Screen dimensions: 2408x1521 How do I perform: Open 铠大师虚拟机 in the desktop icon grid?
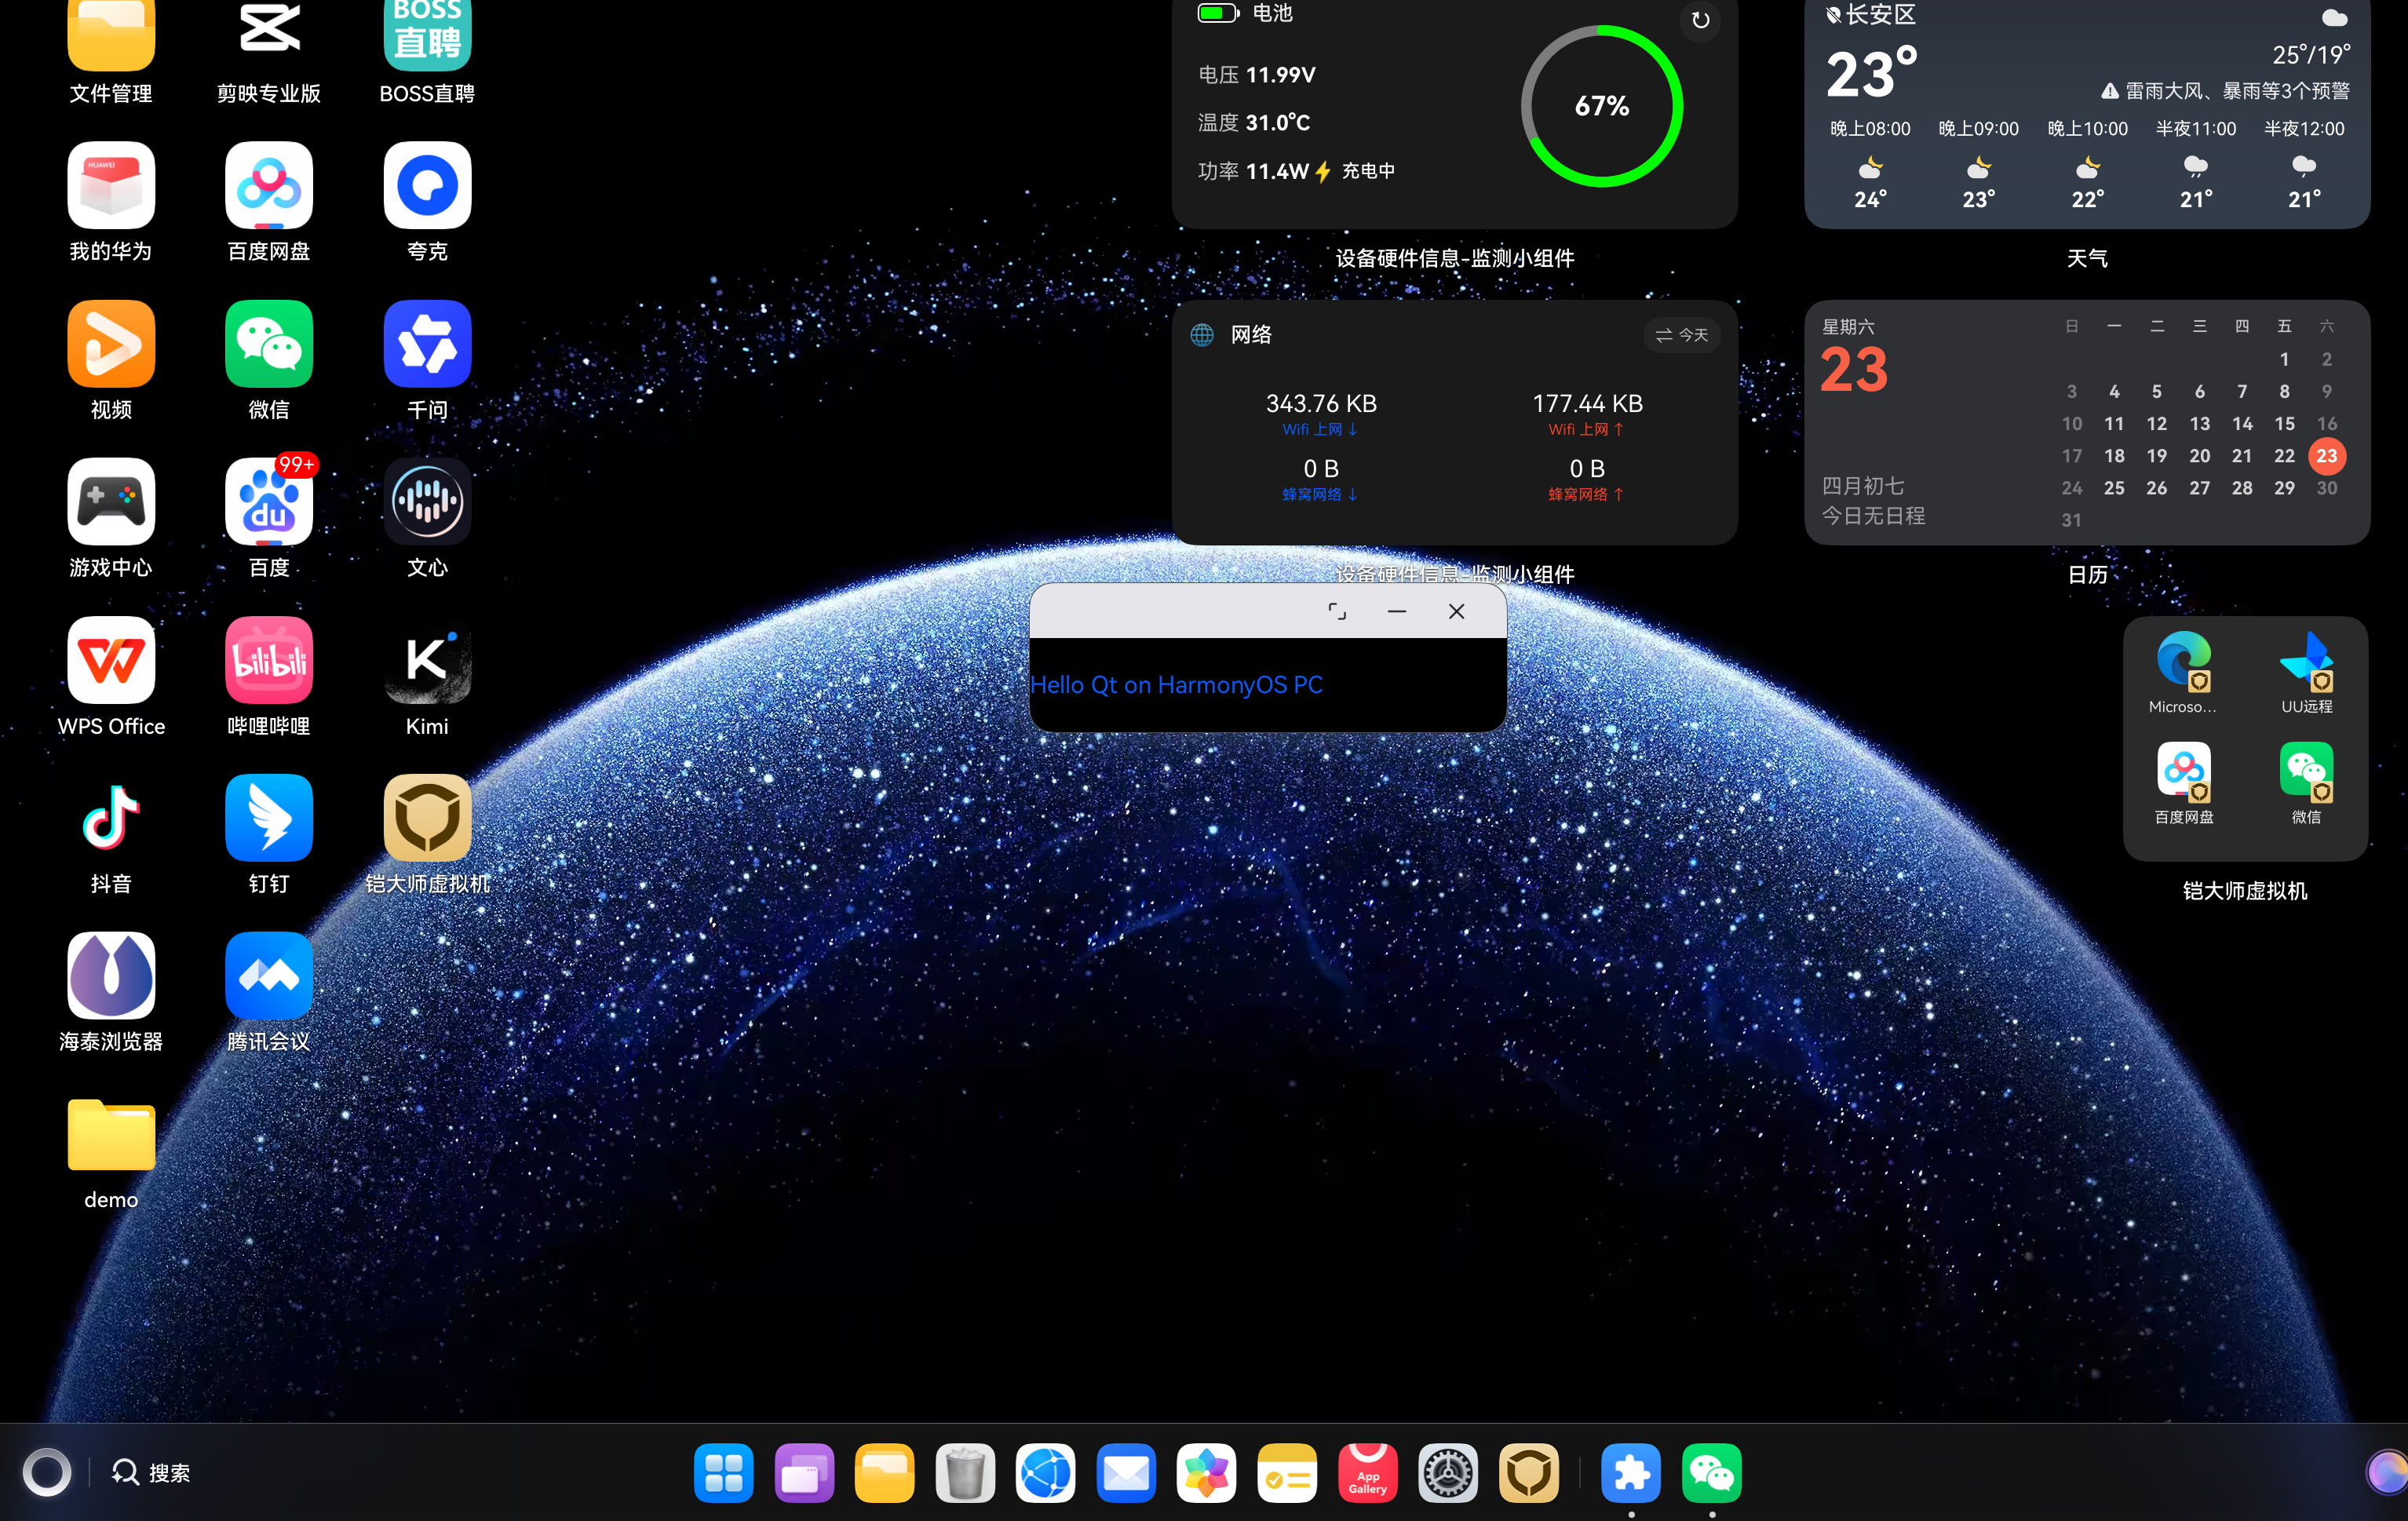pyautogui.click(x=427, y=818)
